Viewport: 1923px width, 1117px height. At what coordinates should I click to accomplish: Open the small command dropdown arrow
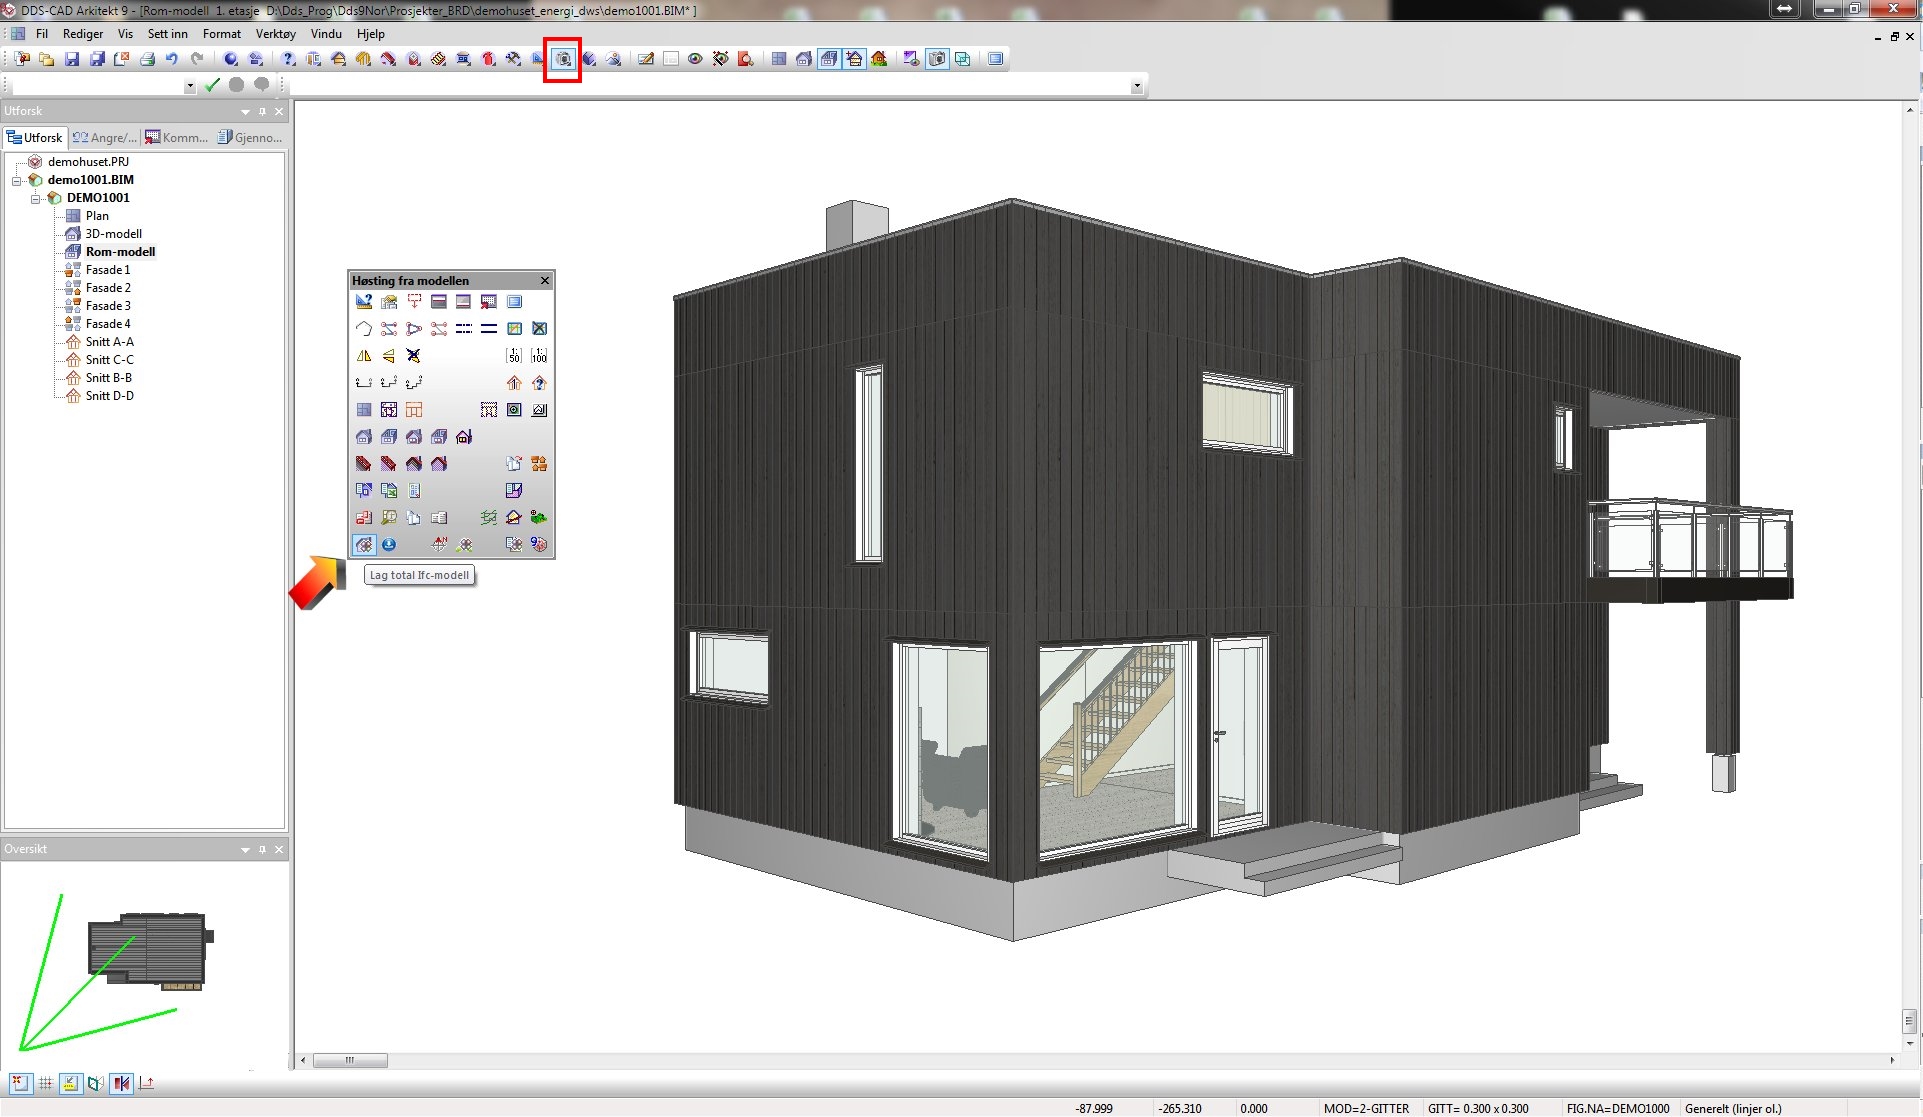pos(190,86)
